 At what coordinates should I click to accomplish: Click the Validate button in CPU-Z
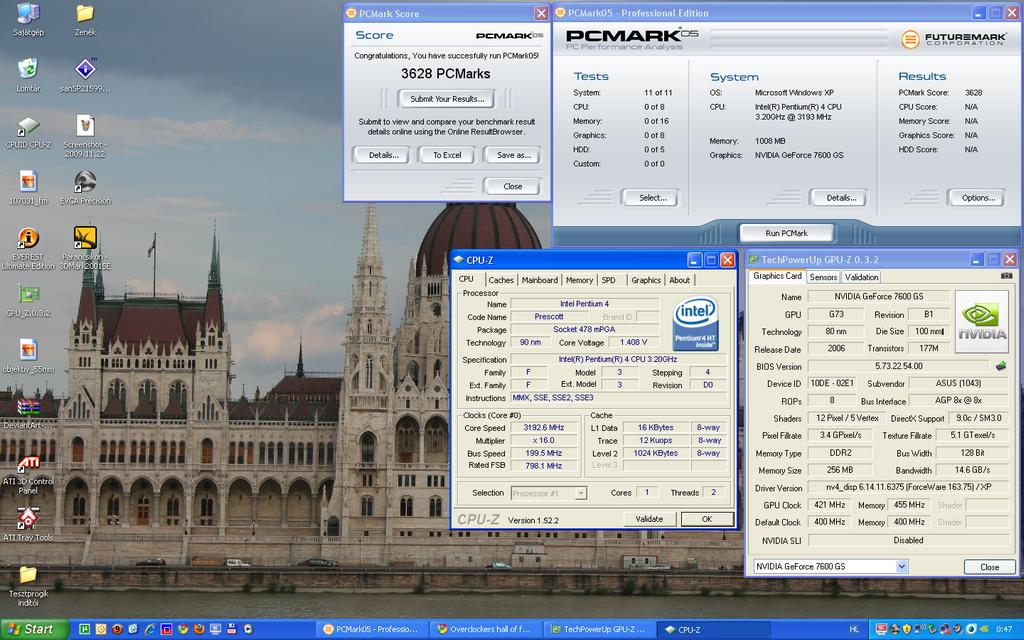pos(649,519)
